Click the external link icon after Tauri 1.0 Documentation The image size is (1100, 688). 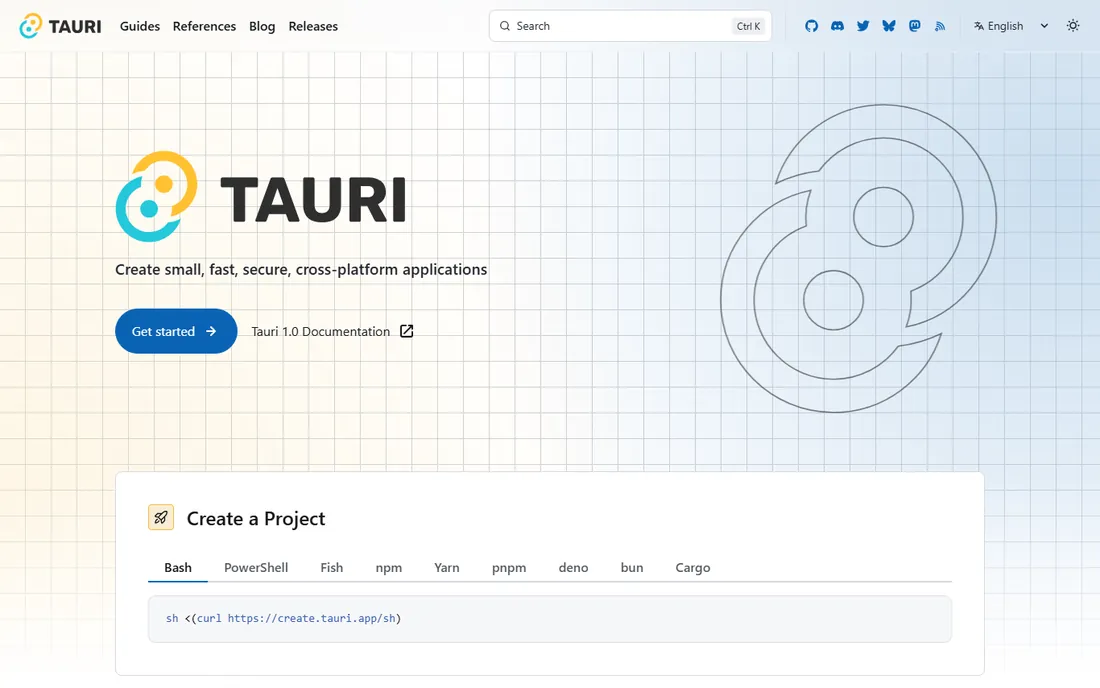406,331
